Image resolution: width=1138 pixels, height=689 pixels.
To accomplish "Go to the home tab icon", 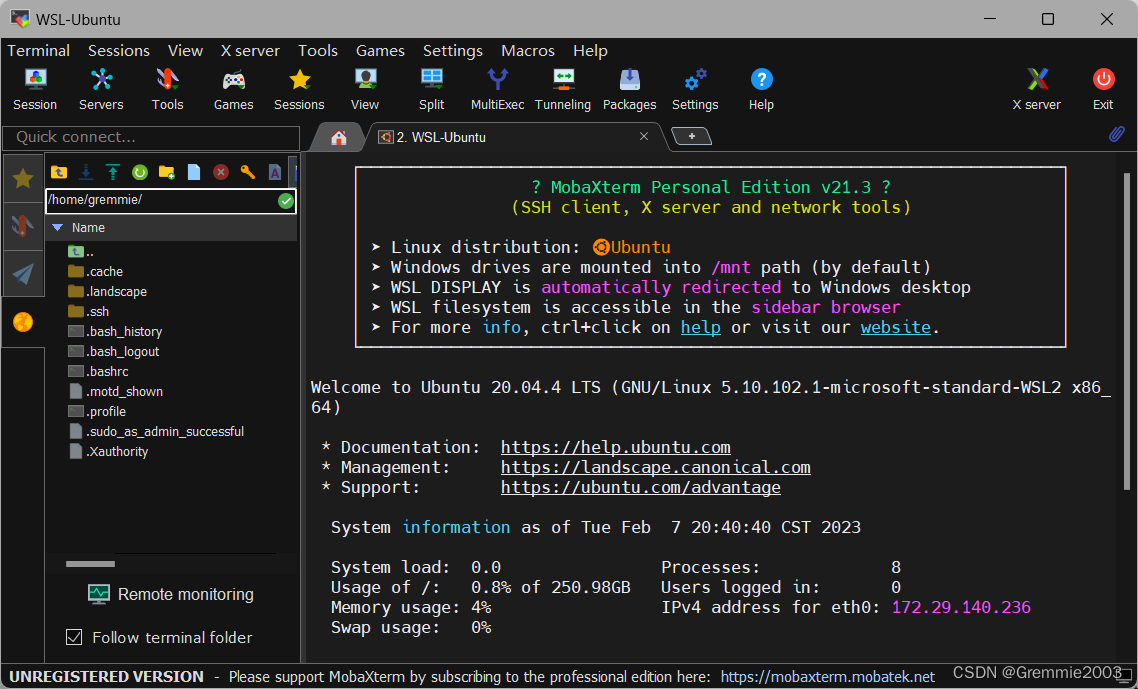I will pyautogui.click(x=338, y=137).
